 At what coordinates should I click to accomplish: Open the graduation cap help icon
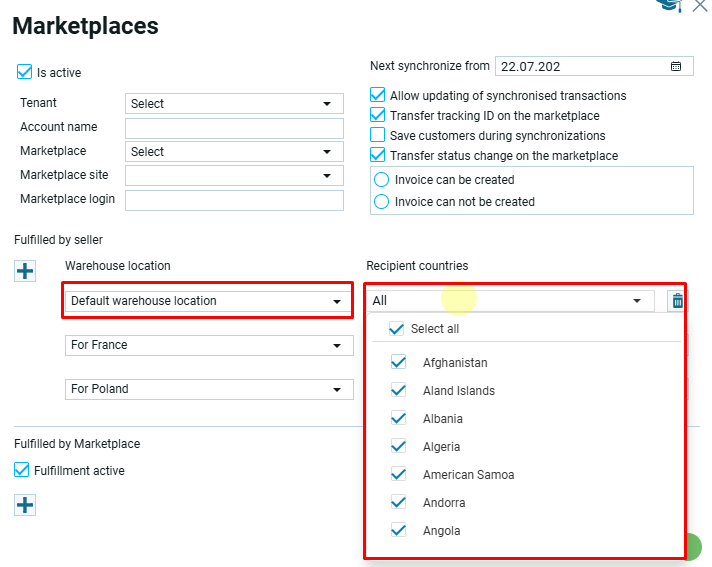pyautogui.click(x=668, y=5)
